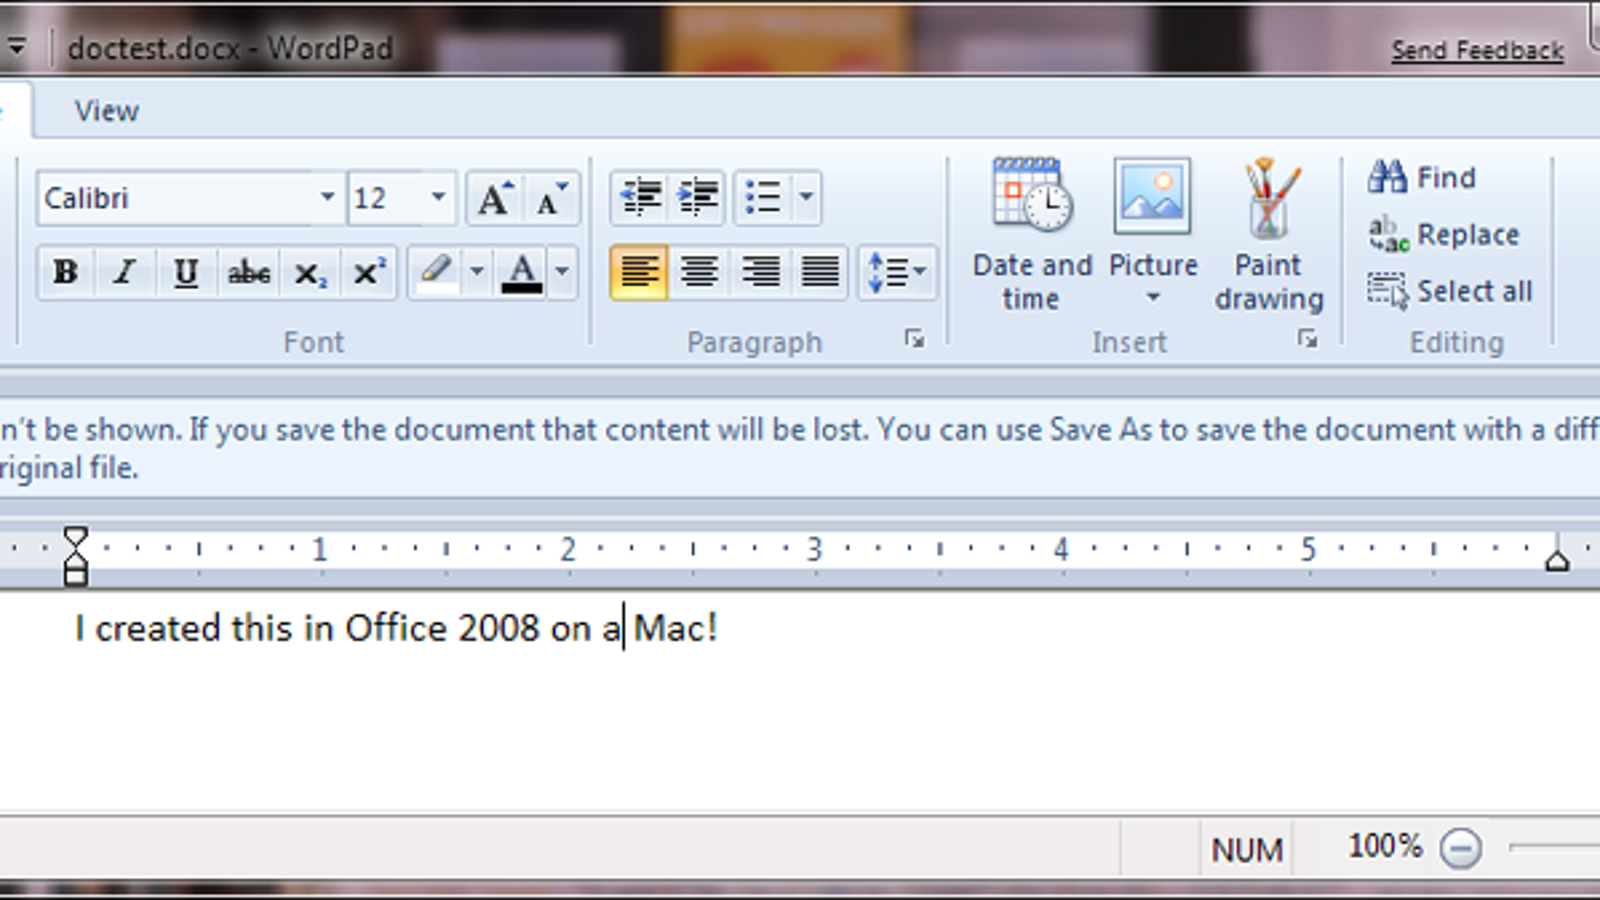Decrease paragraph indent
This screenshot has height=900, width=1600.
click(x=640, y=197)
